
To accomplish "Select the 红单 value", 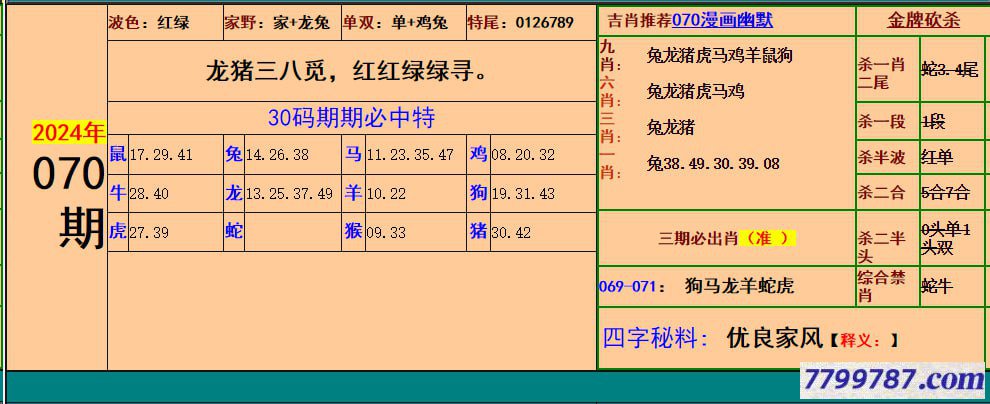I will pyautogui.click(x=938, y=157).
